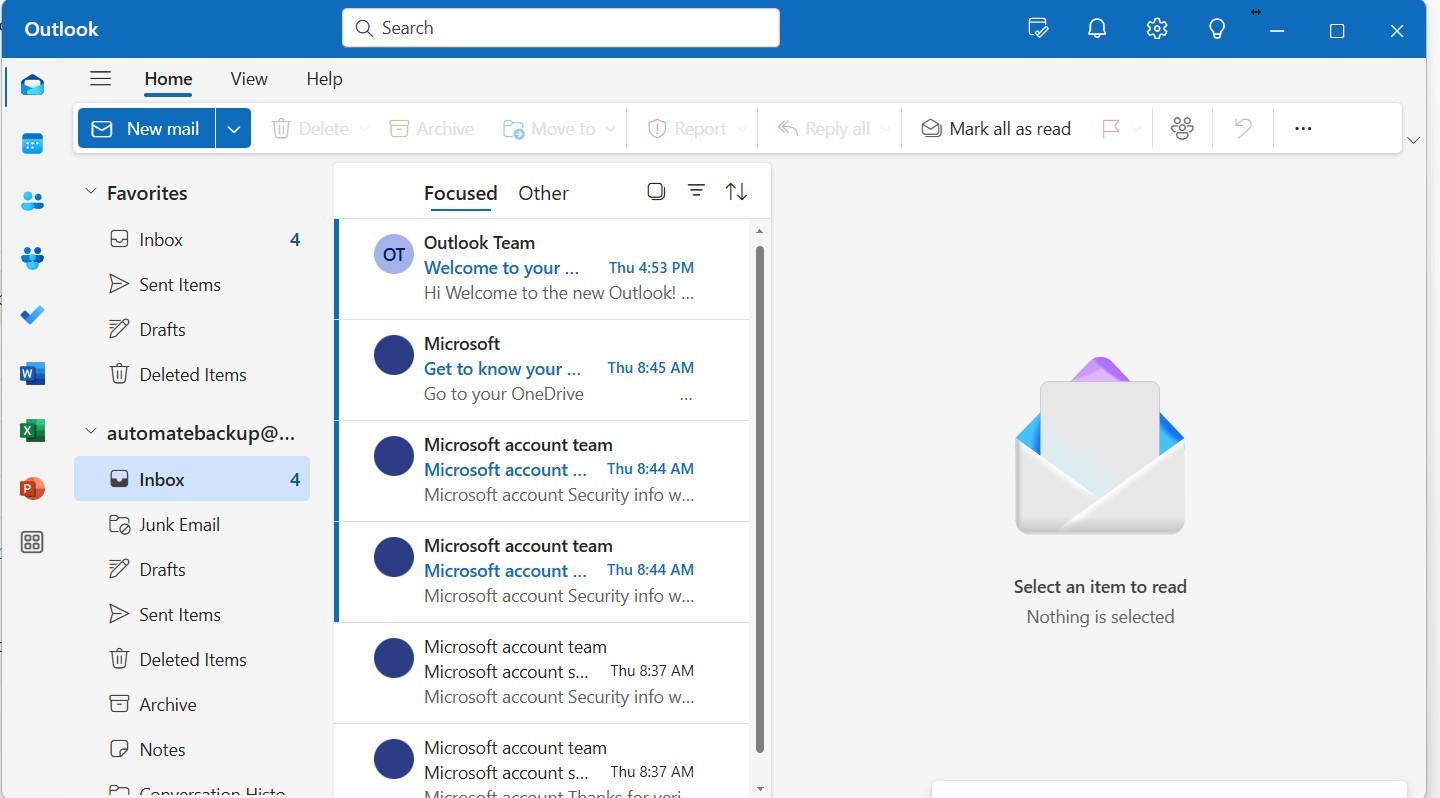Open Sent Items under Favorites
Screen dimensions: 1440x798
click(192, 284)
